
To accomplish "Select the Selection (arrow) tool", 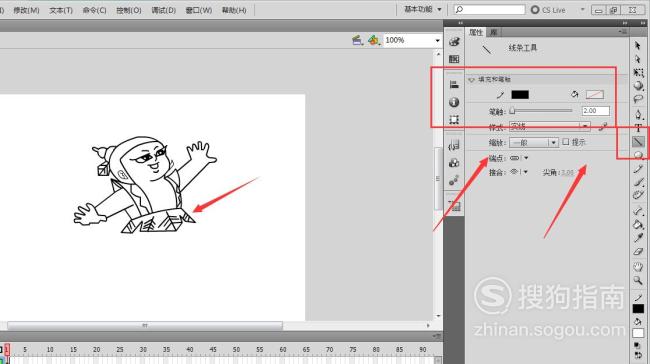I will coord(638,46).
